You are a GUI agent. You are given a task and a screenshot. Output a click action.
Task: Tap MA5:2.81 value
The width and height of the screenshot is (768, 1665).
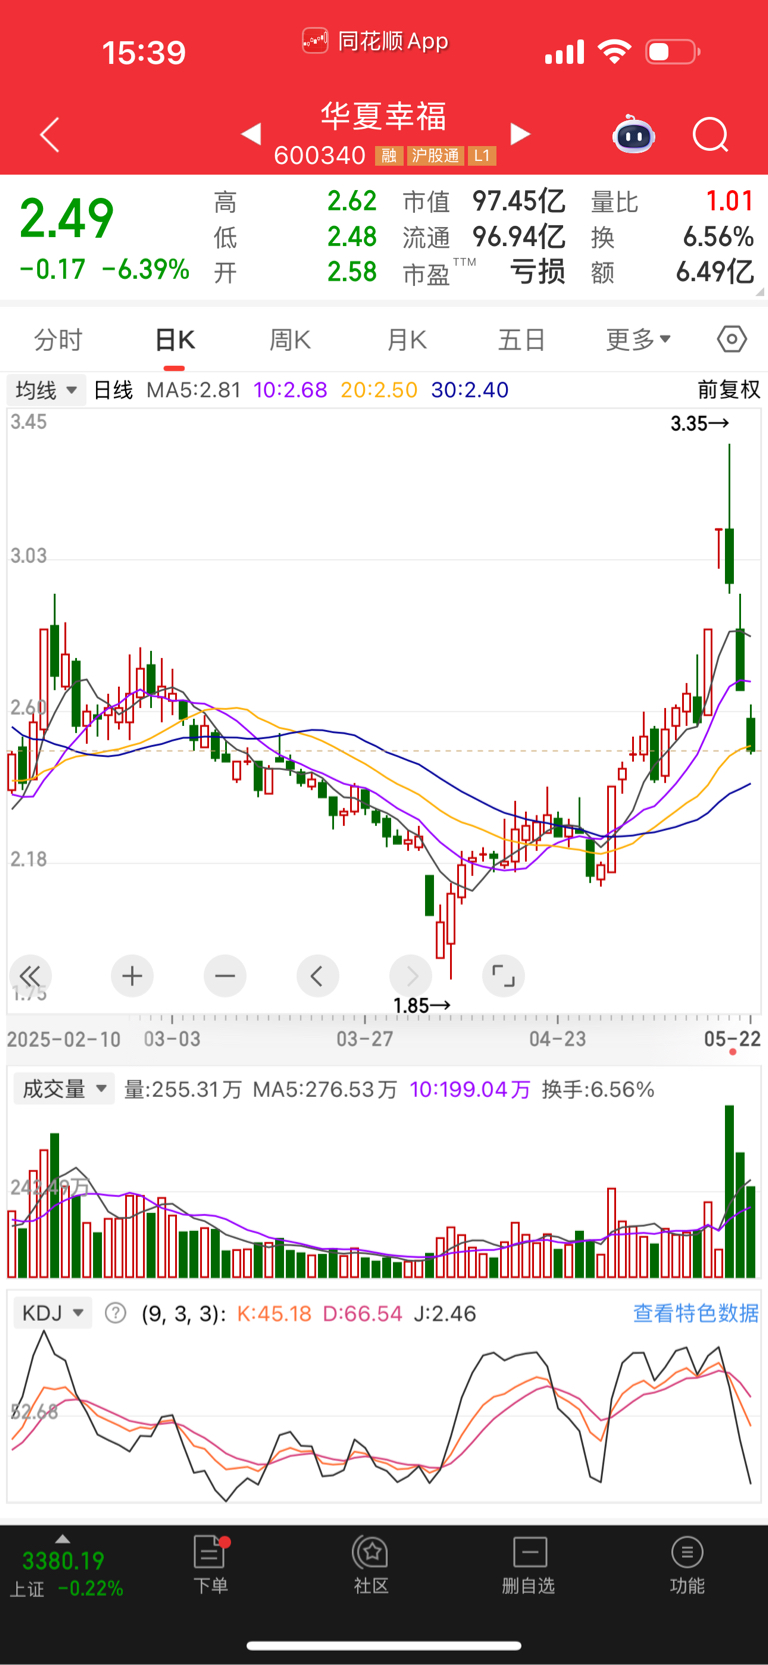pyautogui.click(x=194, y=390)
